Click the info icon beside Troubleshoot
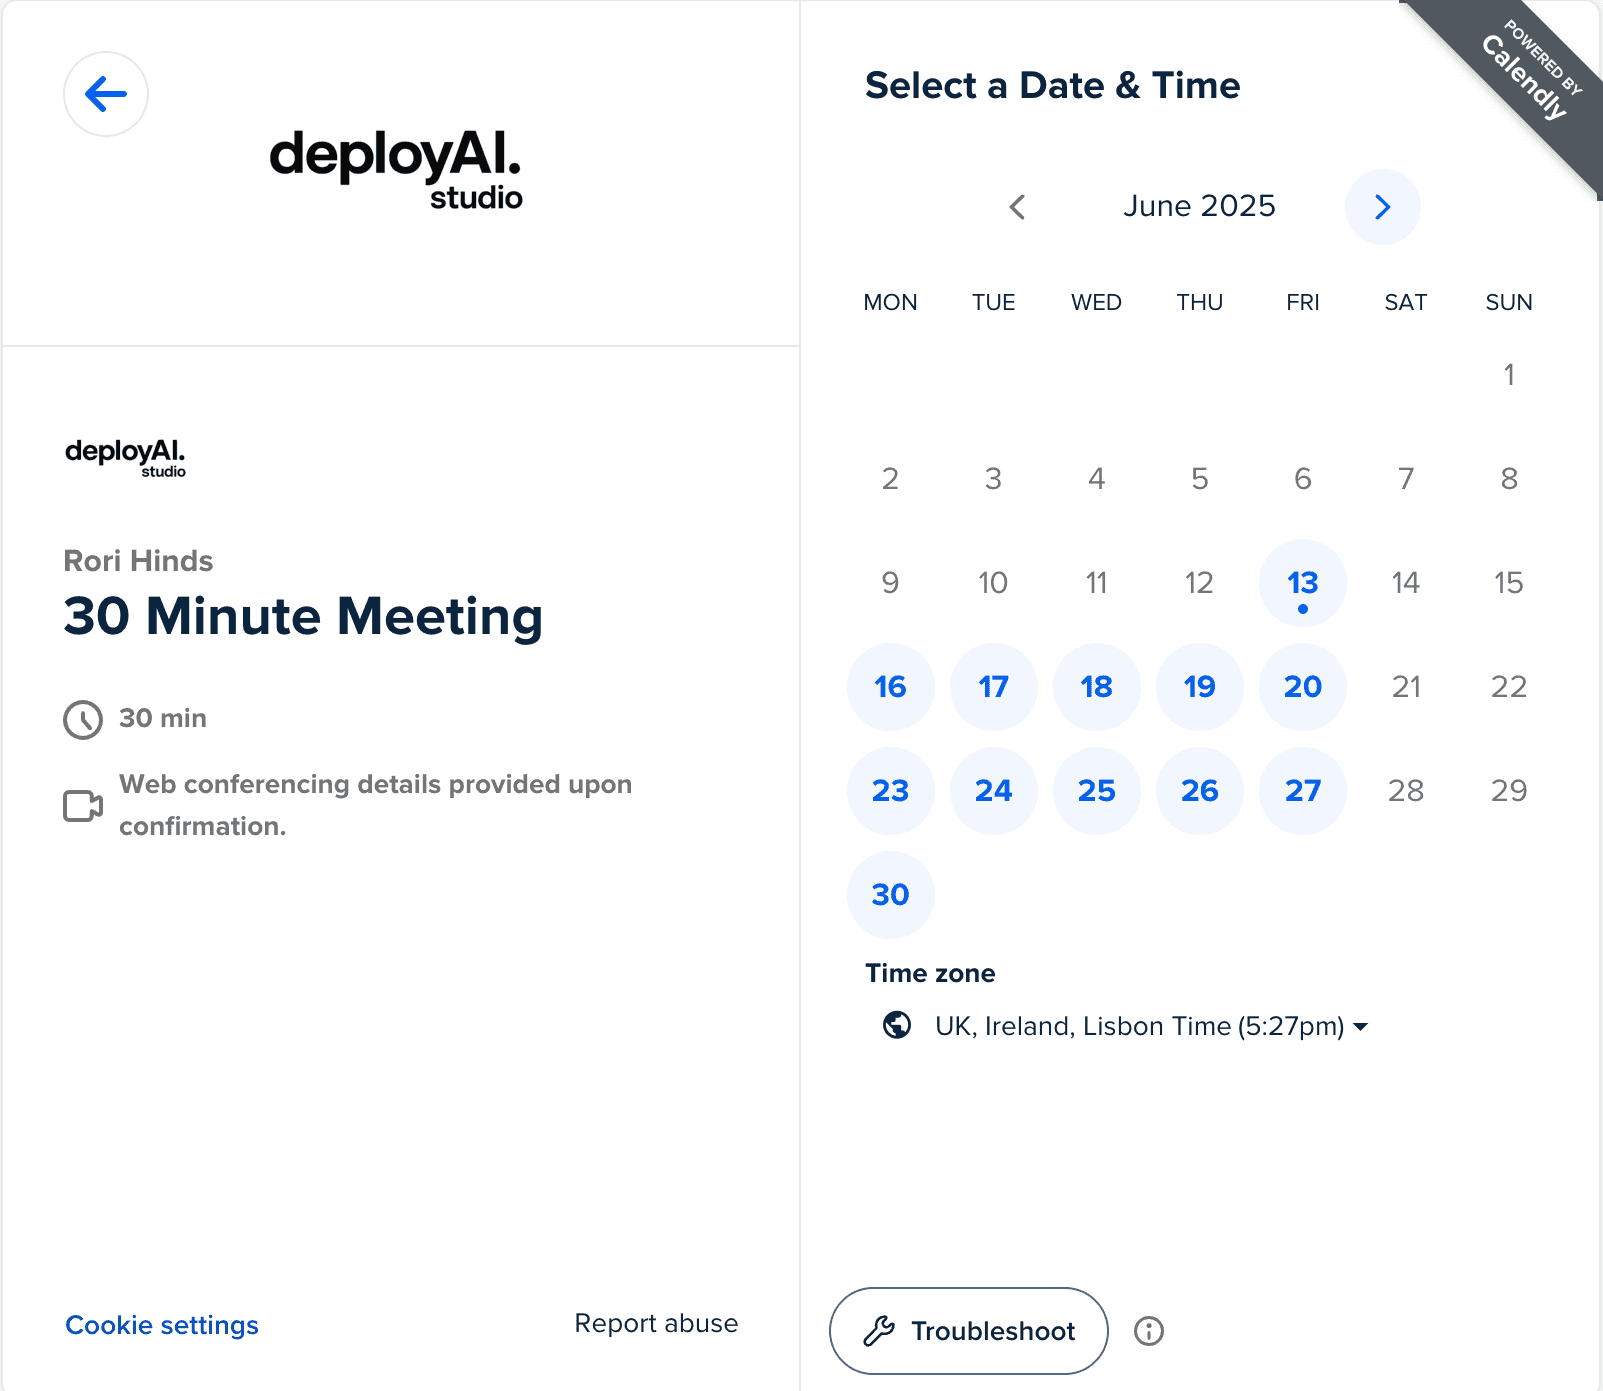This screenshot has width=1603, height=1391. (x=1148, y=1330)
